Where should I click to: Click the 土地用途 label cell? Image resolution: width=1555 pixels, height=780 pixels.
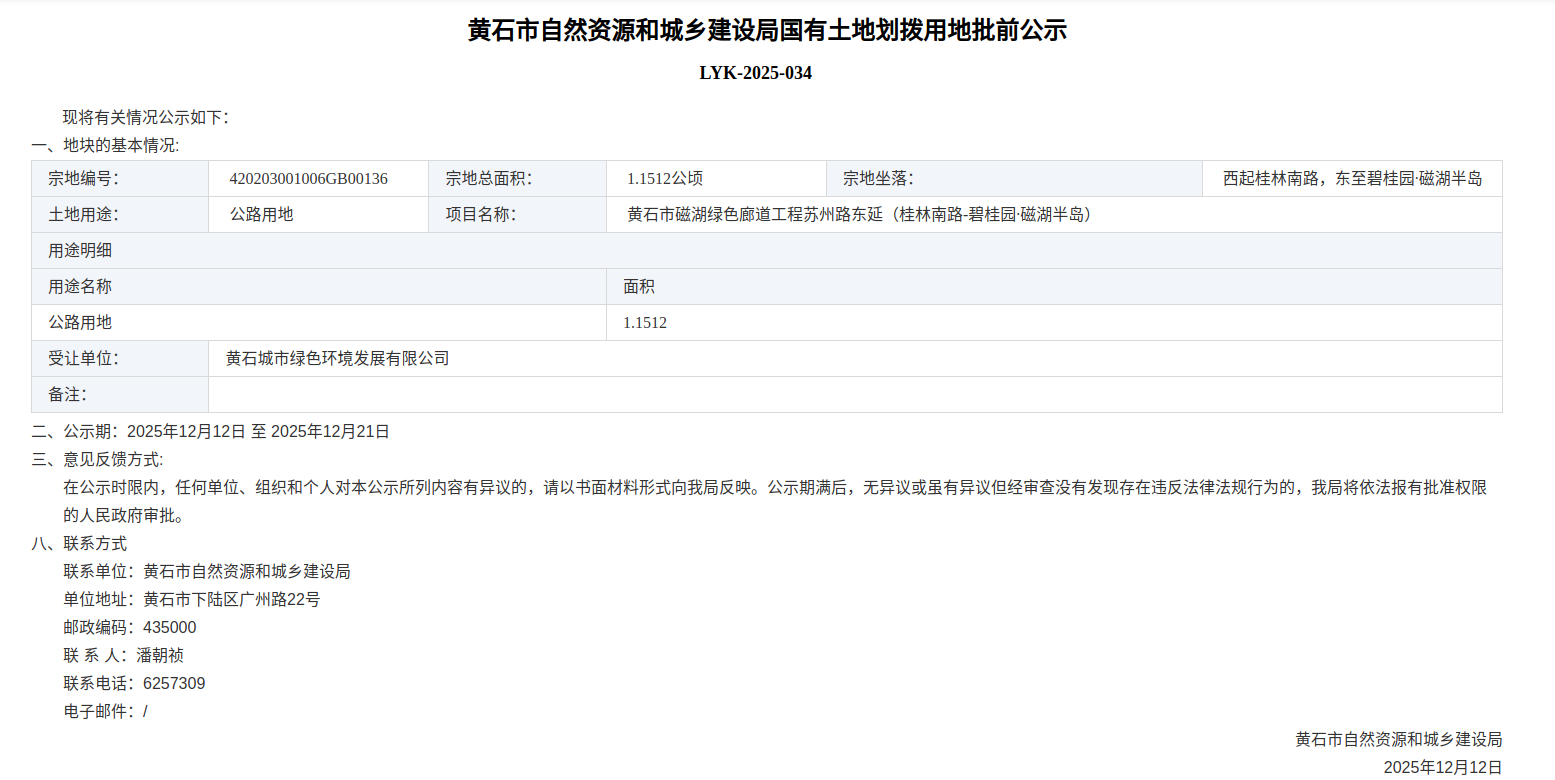click(84, 215)
